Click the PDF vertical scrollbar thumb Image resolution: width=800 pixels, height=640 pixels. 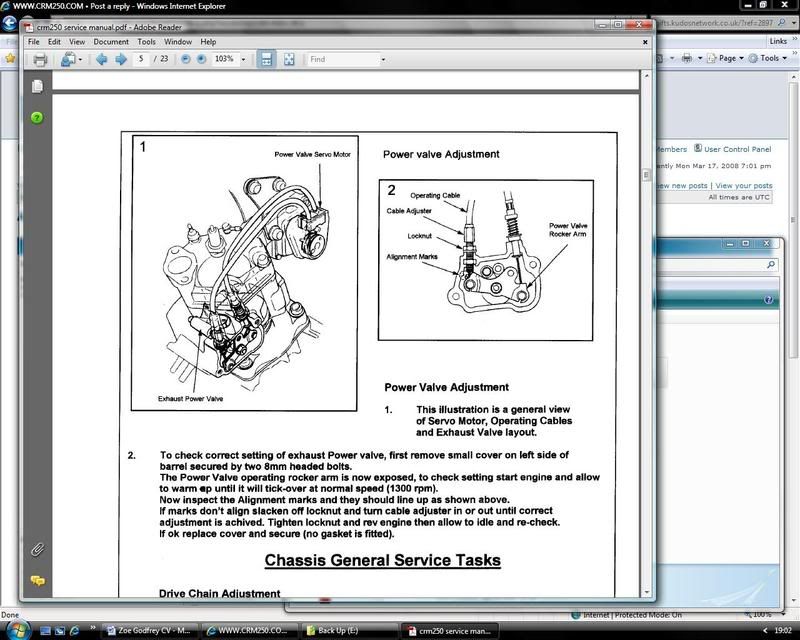pyautogui.click(x=646, y=176)
